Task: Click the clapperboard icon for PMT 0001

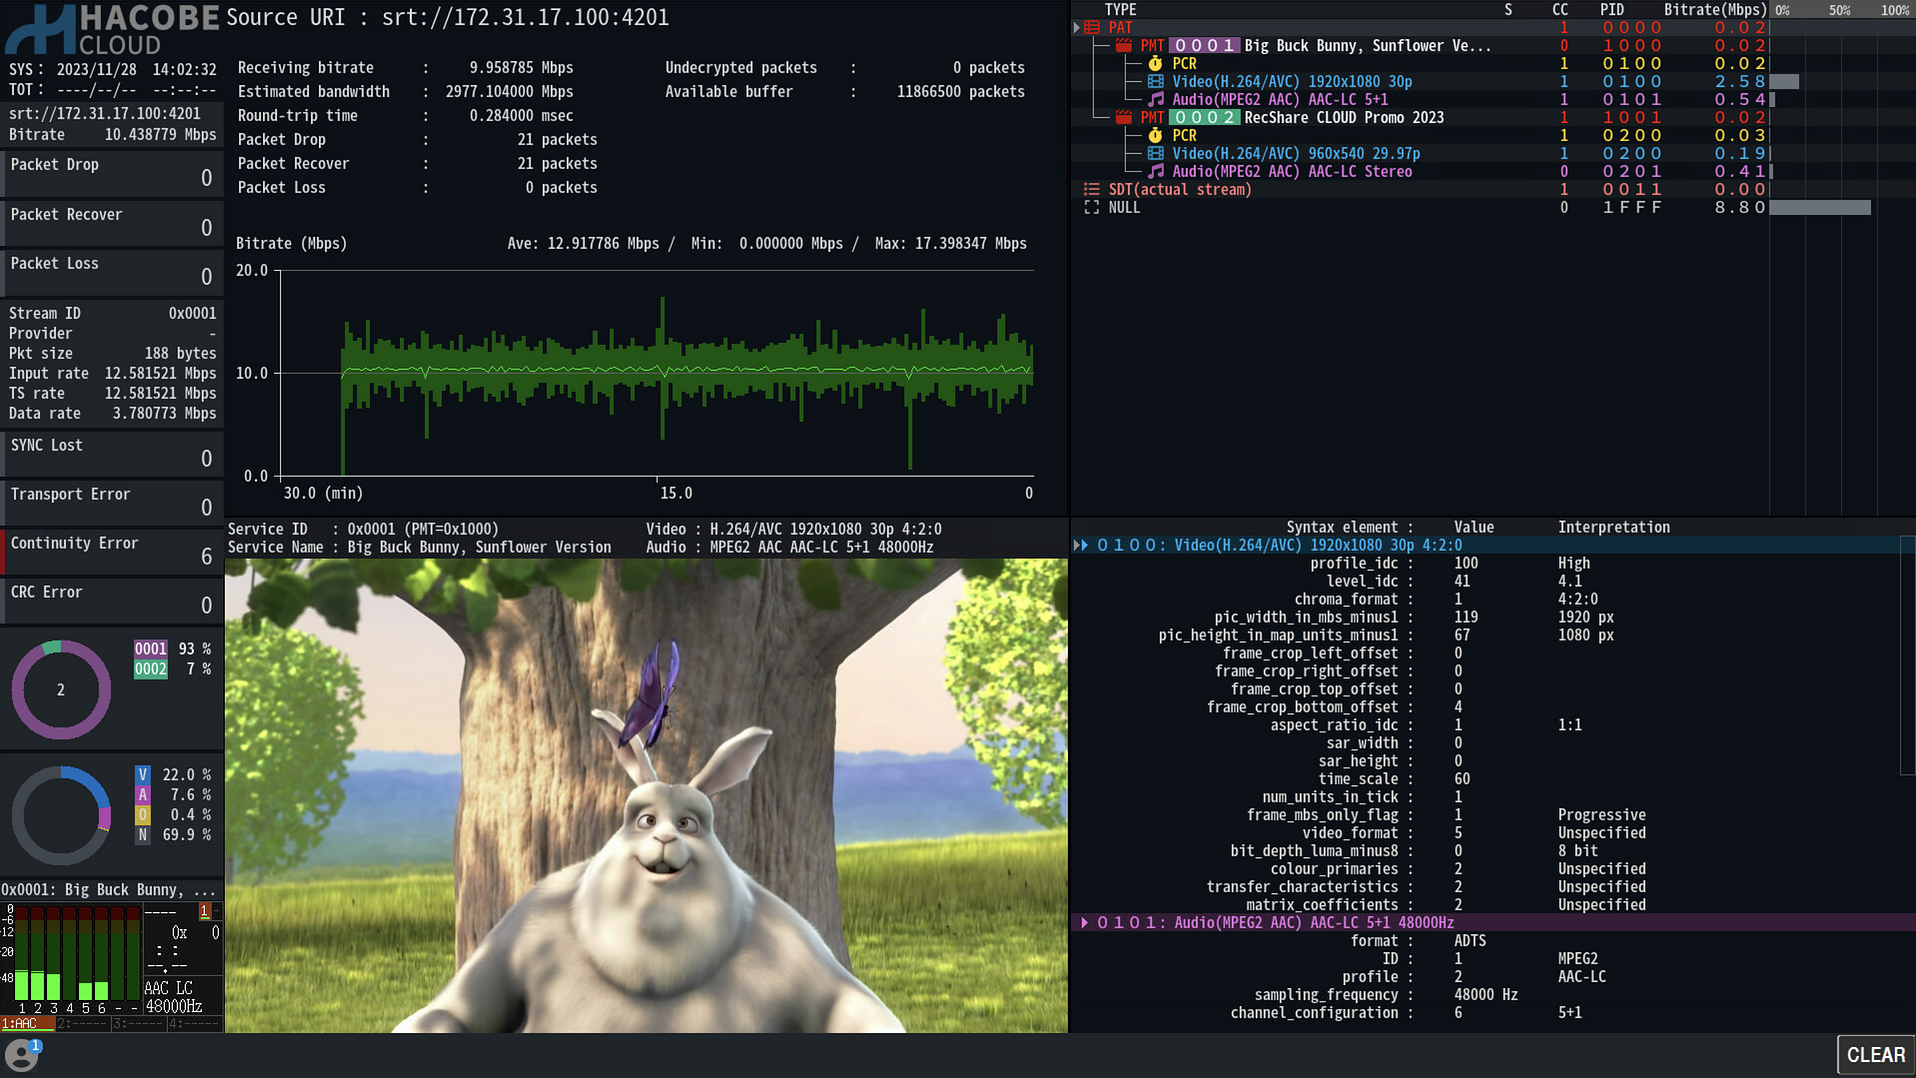Action: tap(1124, 46)
